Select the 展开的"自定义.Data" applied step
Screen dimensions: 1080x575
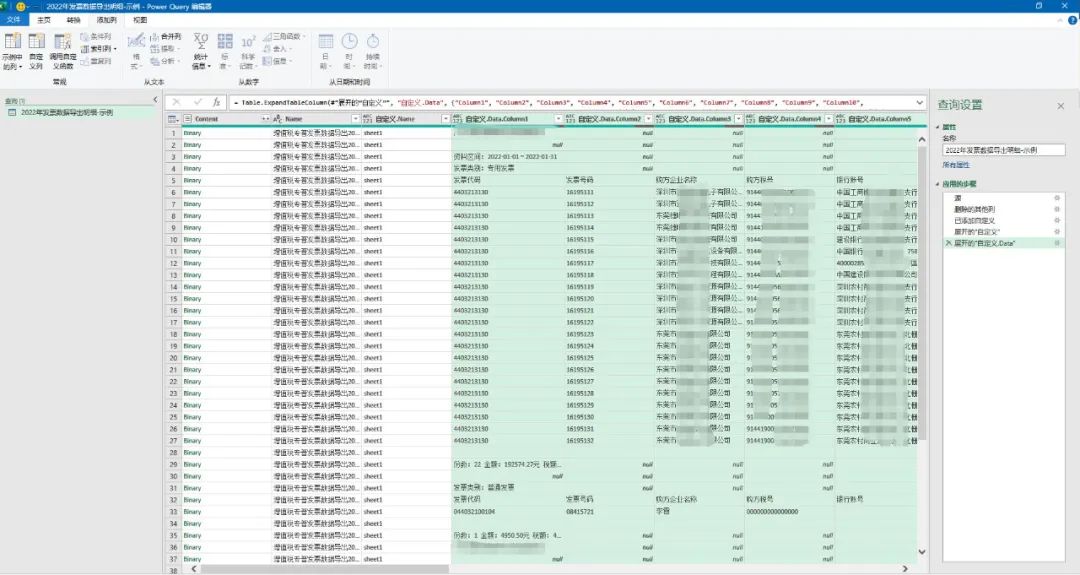(1003, 243)
